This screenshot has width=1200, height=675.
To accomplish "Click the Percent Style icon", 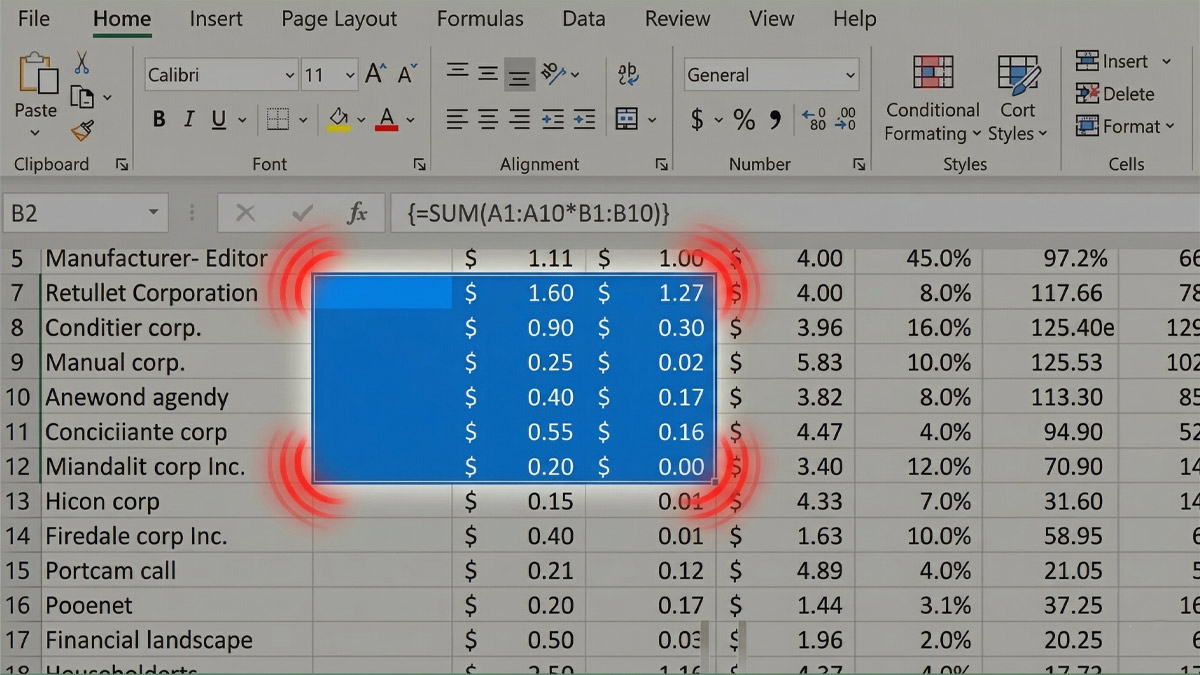I will (x=744, y=120).
